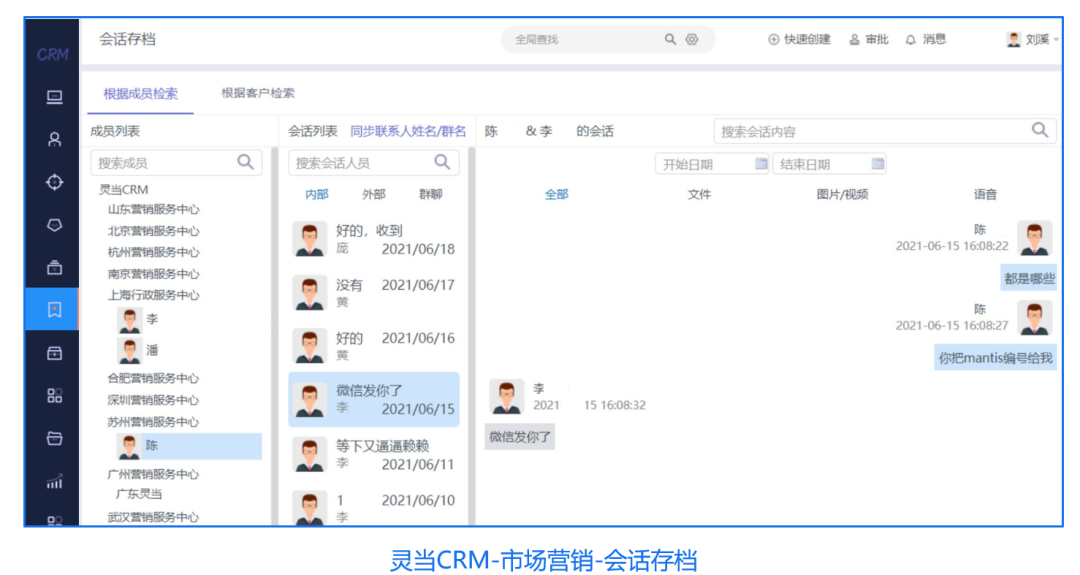
Task: Open the monitor dashboard sidebar icon
Action: [54, 97]
